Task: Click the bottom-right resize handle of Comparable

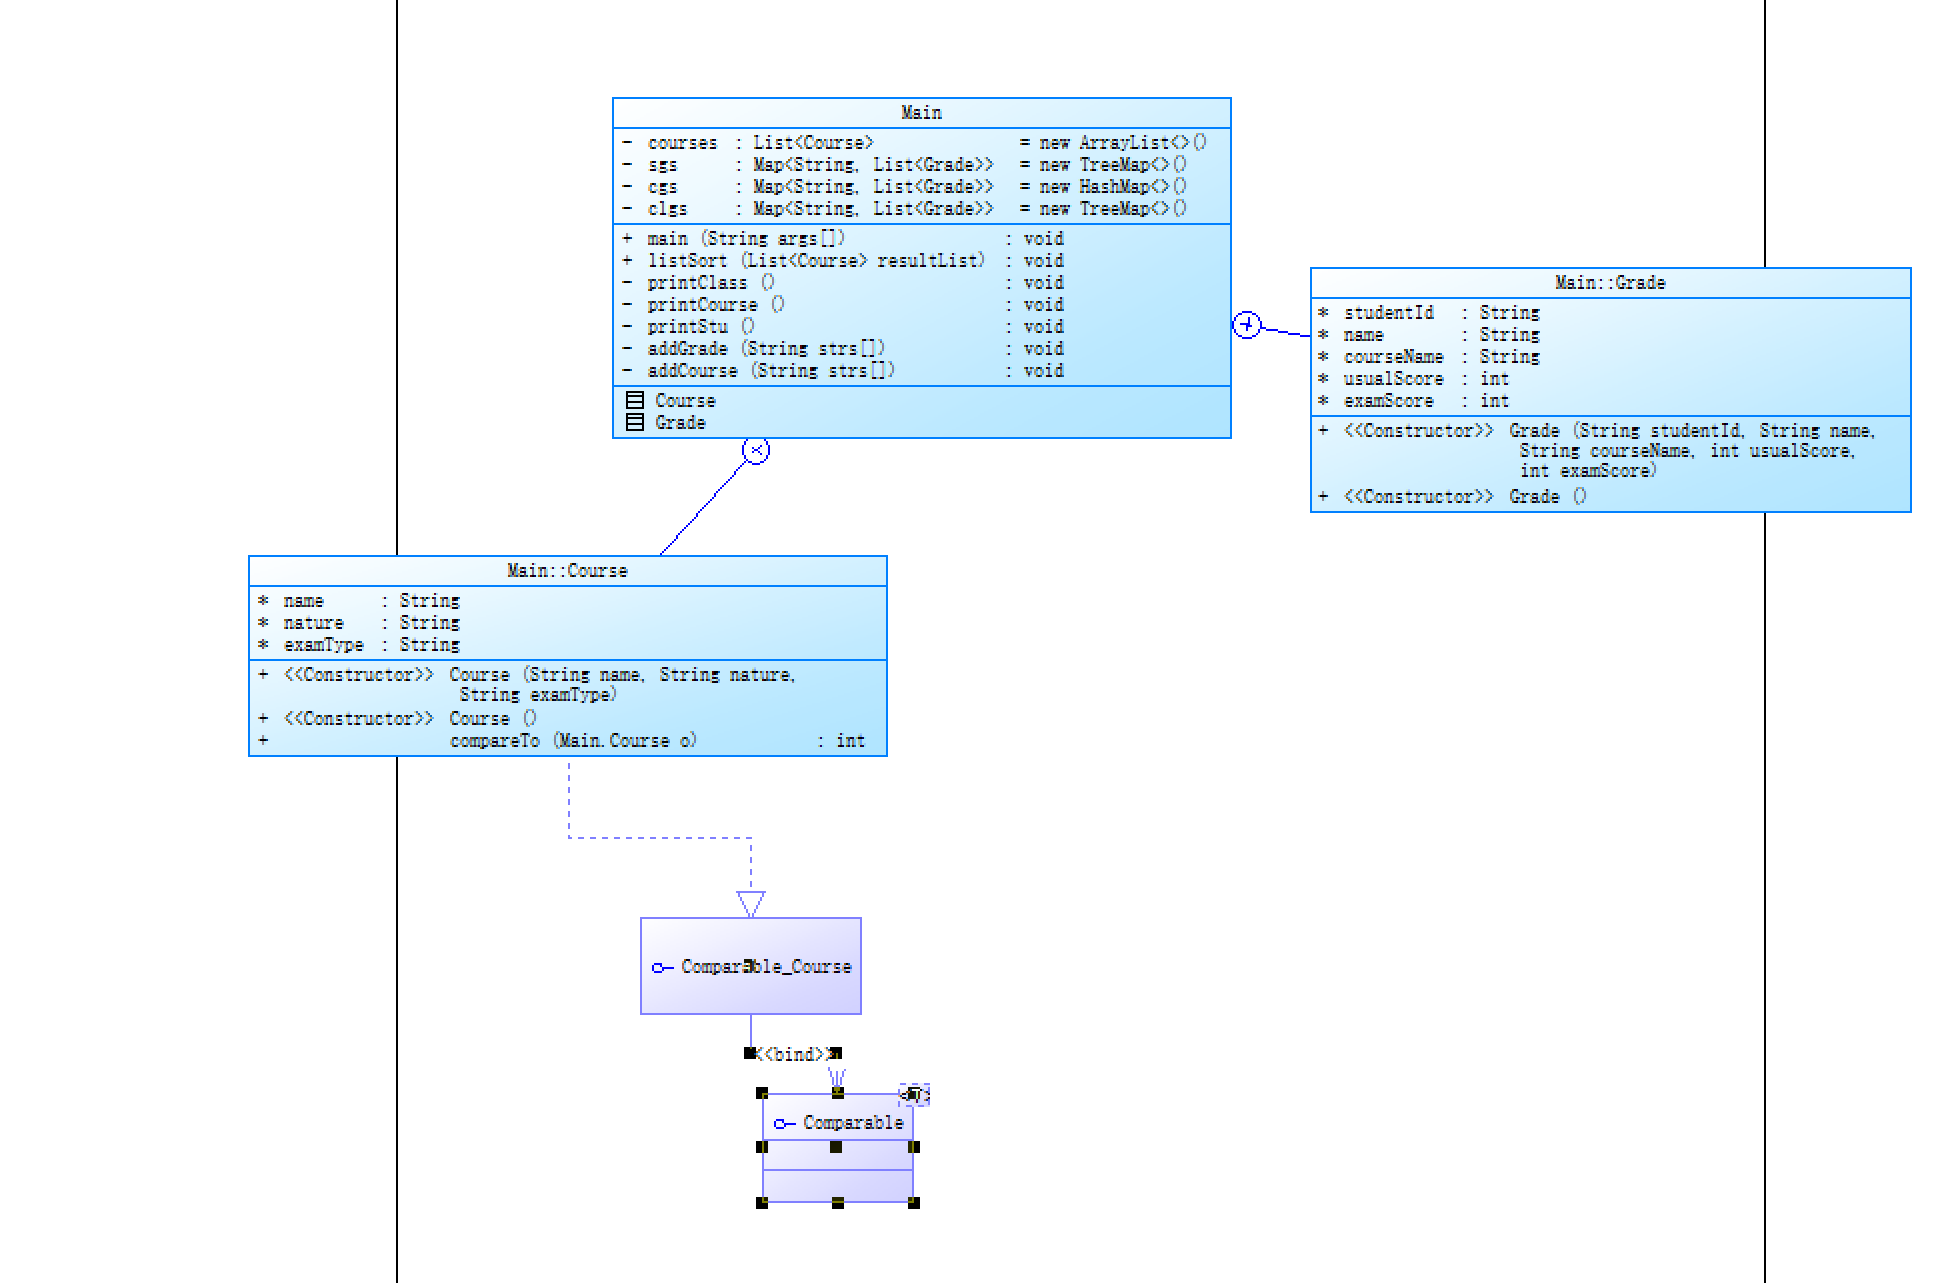Action: point(914,1203)
